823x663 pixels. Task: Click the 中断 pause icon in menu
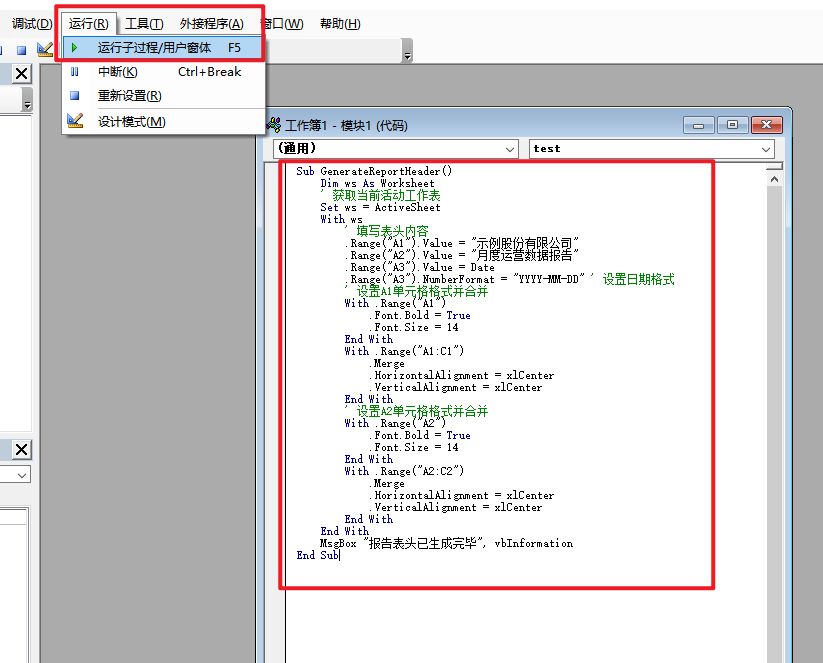tap(75, 72)
